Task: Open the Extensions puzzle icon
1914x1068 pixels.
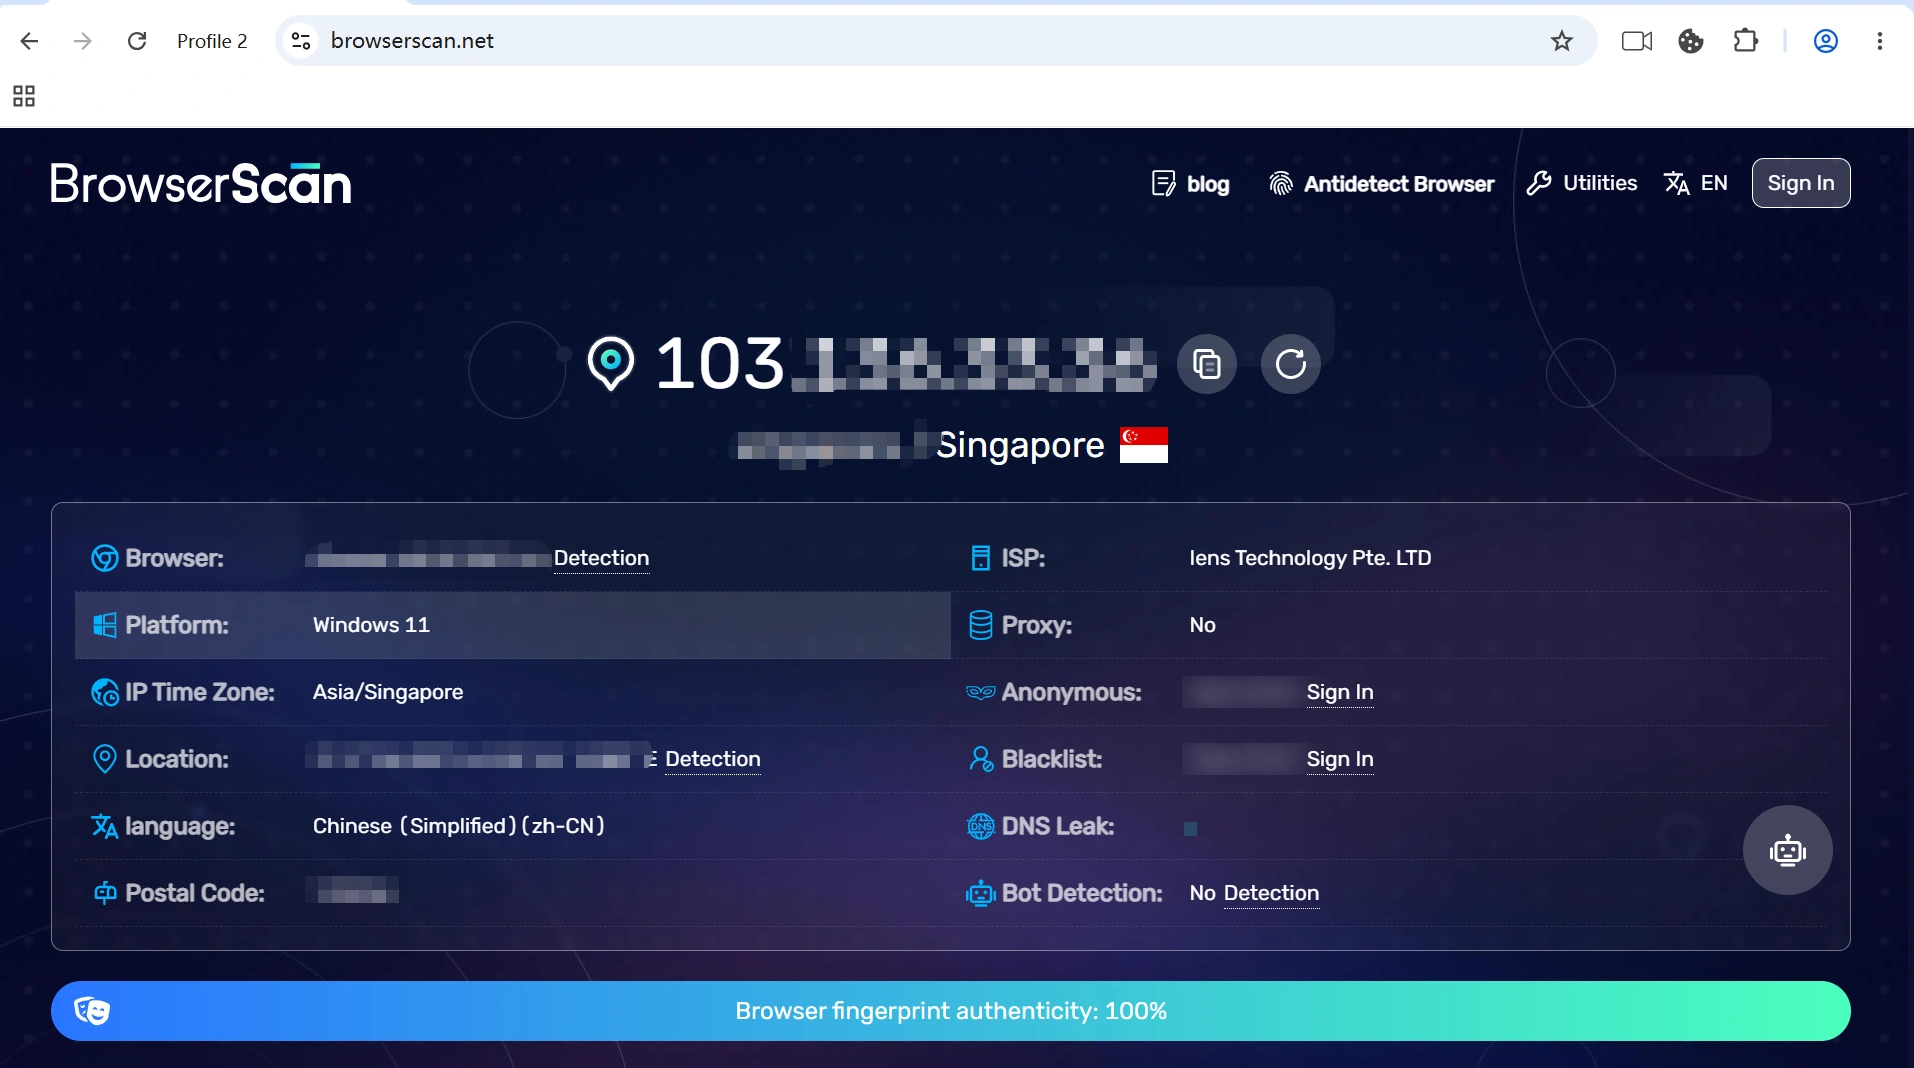Action: 1745,41
